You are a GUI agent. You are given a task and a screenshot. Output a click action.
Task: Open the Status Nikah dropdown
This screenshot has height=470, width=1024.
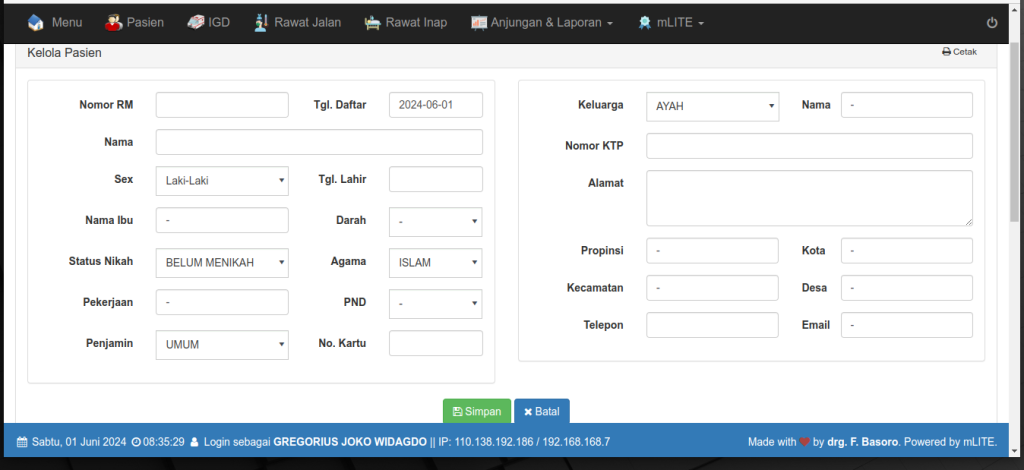pos(222,263)
